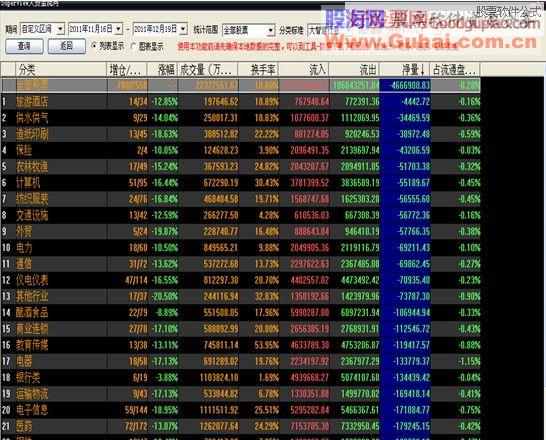Click 47/114 position count in 仪电仪表 row
The width and height of the screenshot is (546, 440).
(136, 280)
